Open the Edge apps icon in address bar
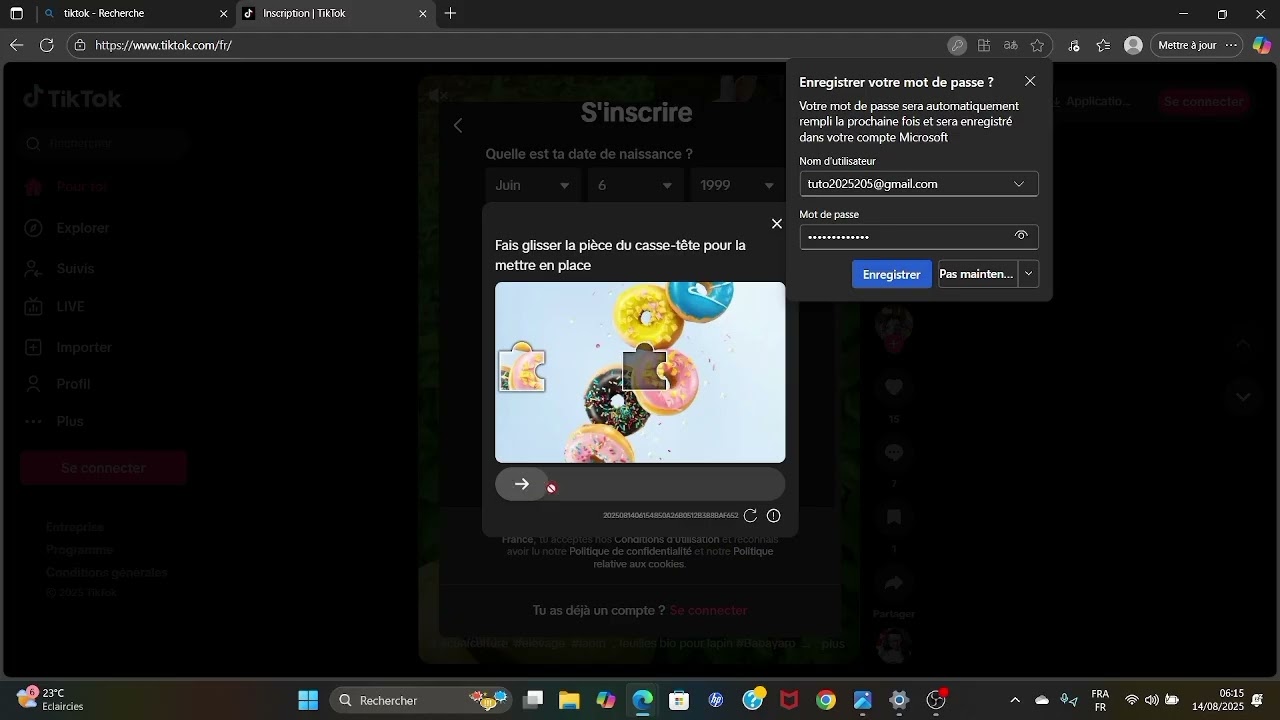The image size is (1280, 720). pos(984,45)
